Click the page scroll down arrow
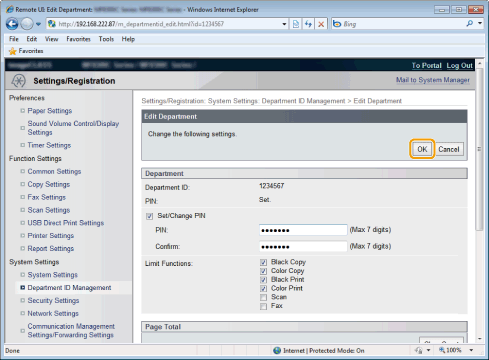The height and width of the screenshot is (360, 489). (x=480, y=339)
